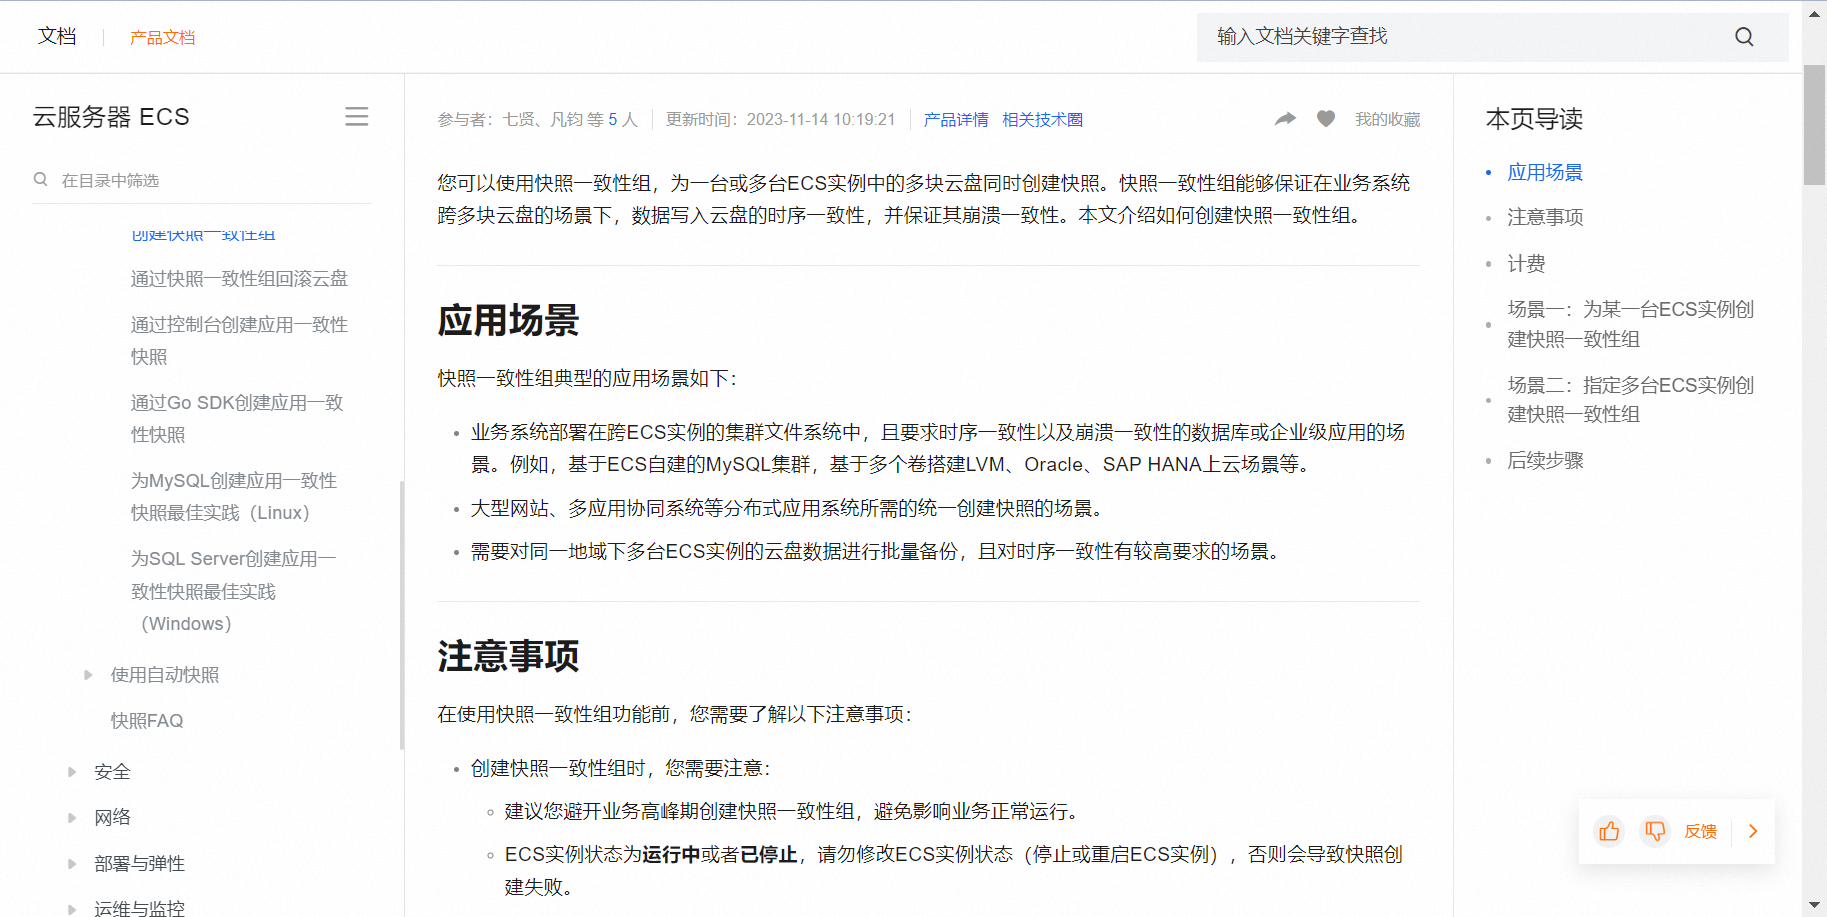Select the 网络 sidebar label

click(x=112, y=818)
